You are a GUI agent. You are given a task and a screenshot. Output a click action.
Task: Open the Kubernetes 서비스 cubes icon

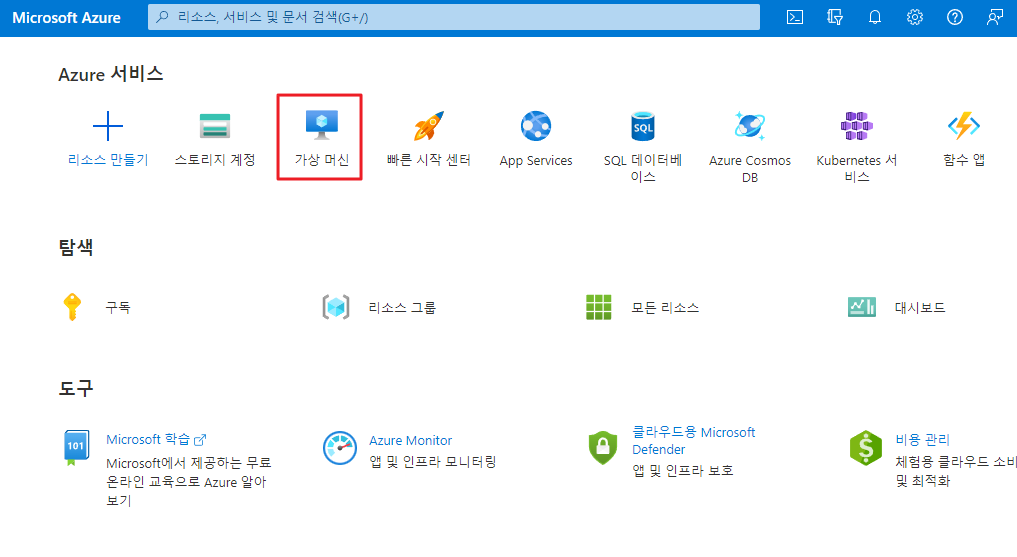point(857,126)
